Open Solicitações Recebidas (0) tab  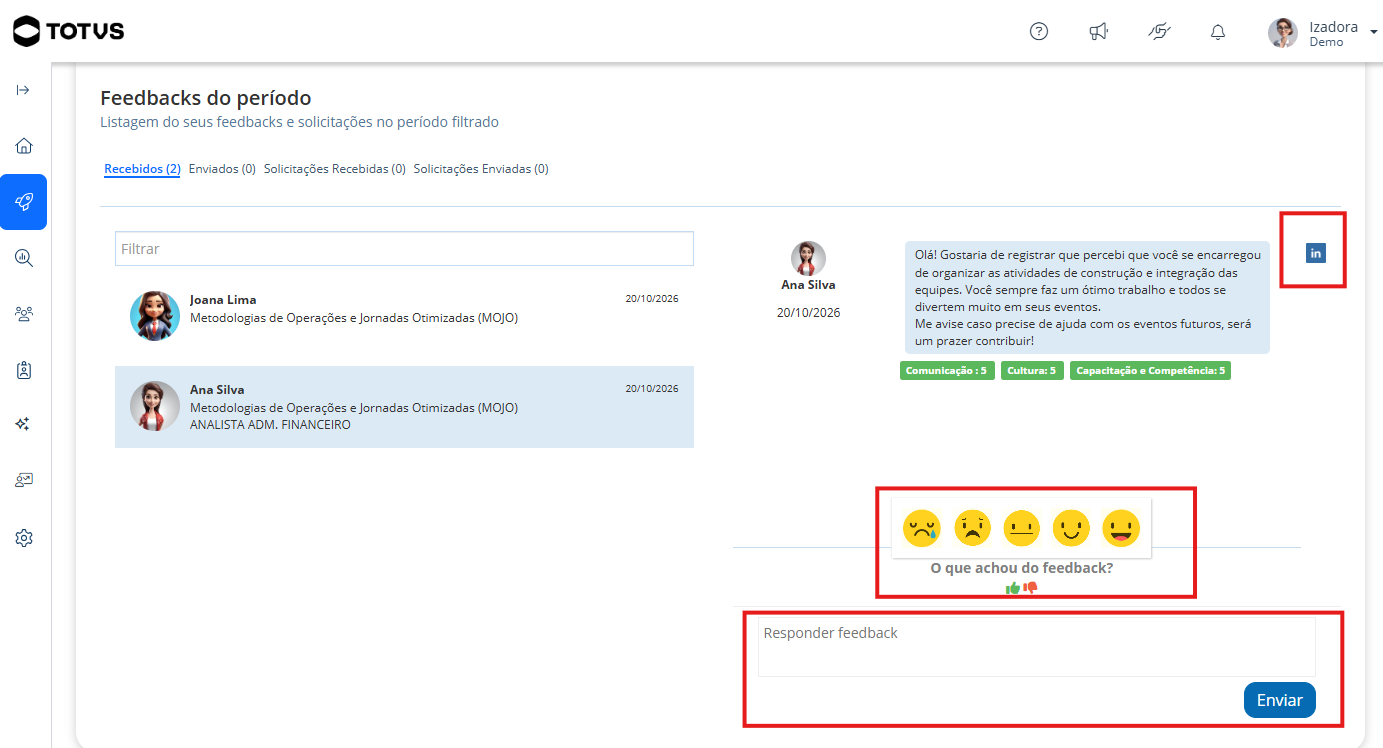pos(335,169)
